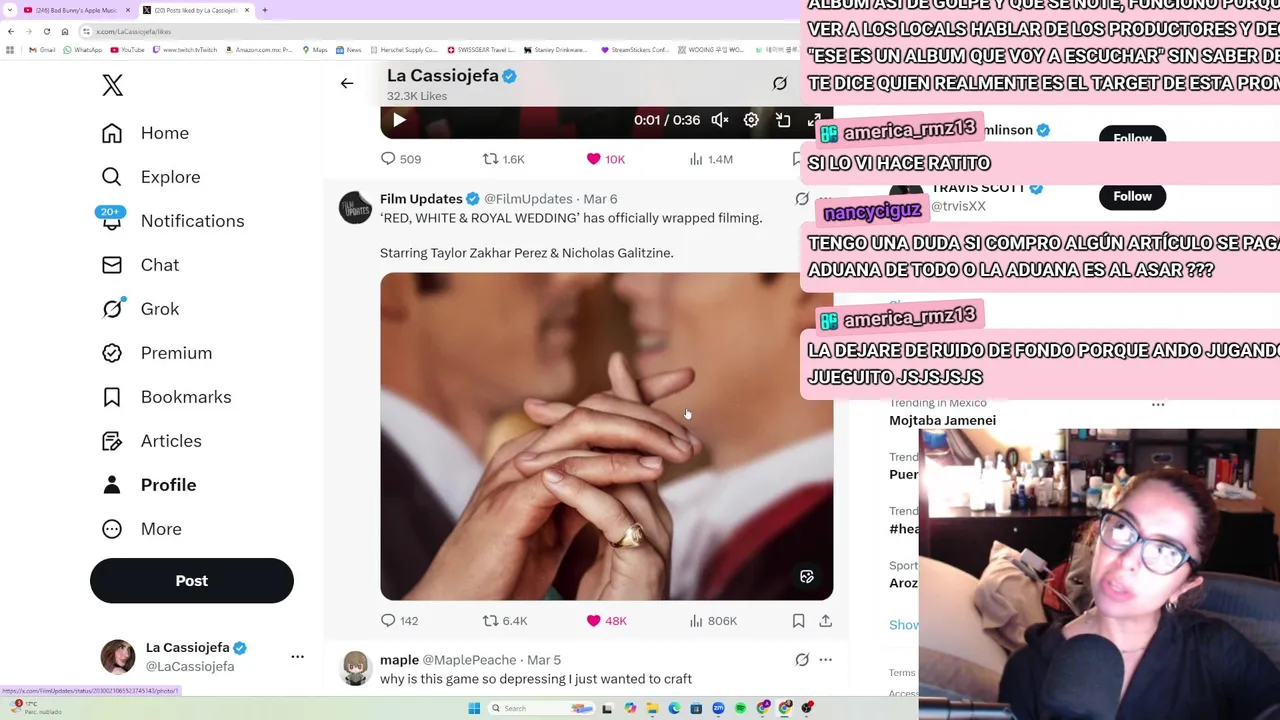The image size is (1280, 720).
Task: Click the image edit icon on photo
Action: tap(807, 577)
